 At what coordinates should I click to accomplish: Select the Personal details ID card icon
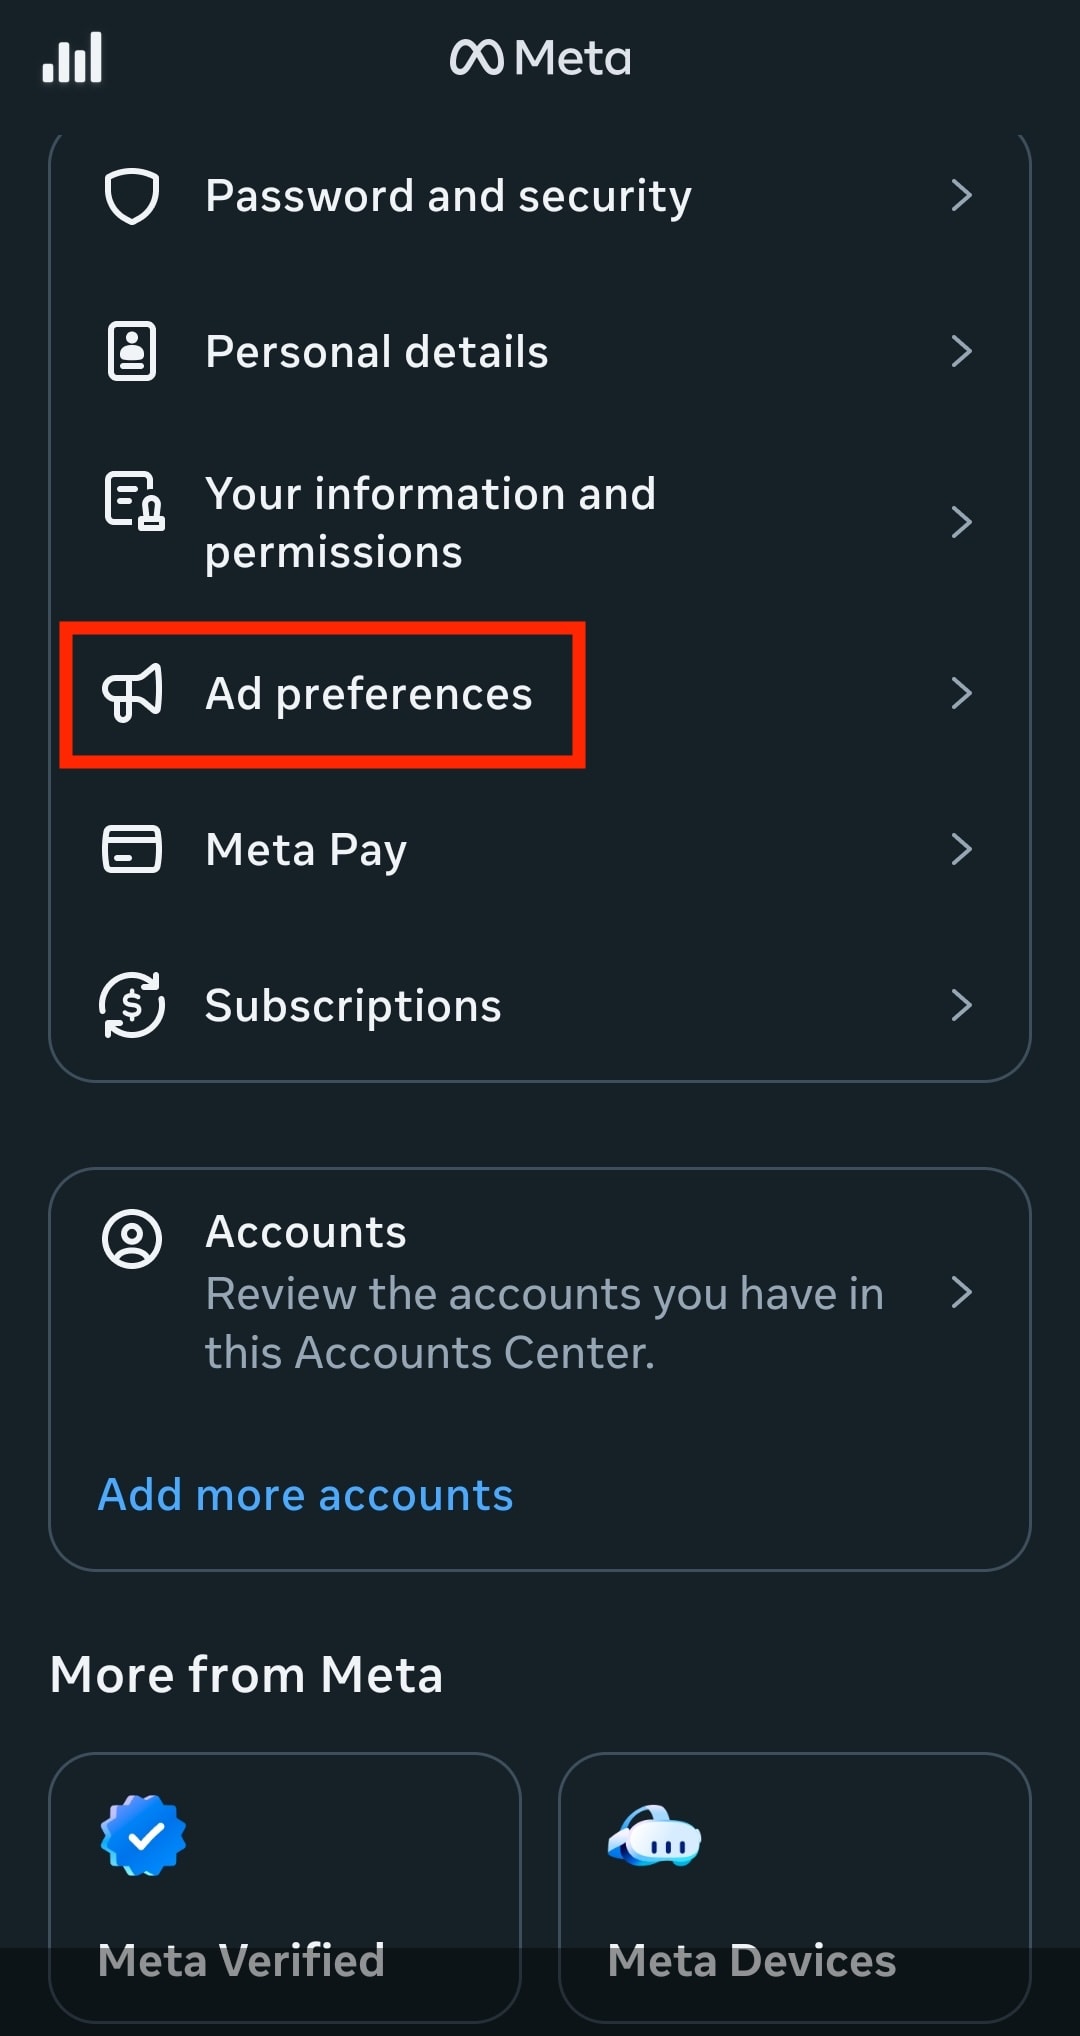130,350
